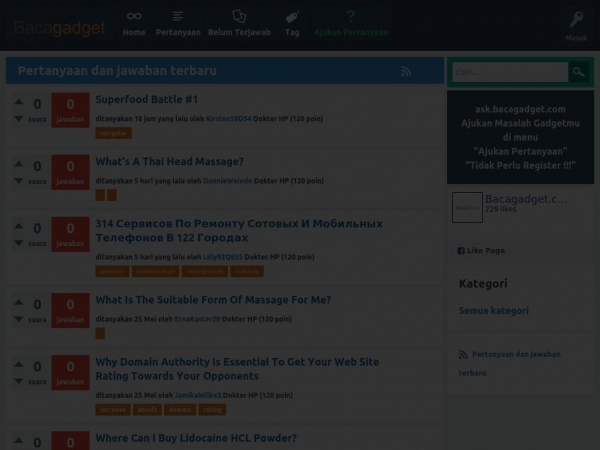
Task: Downvote the Thai Head Massage question
Action: (x=19, y=181)
